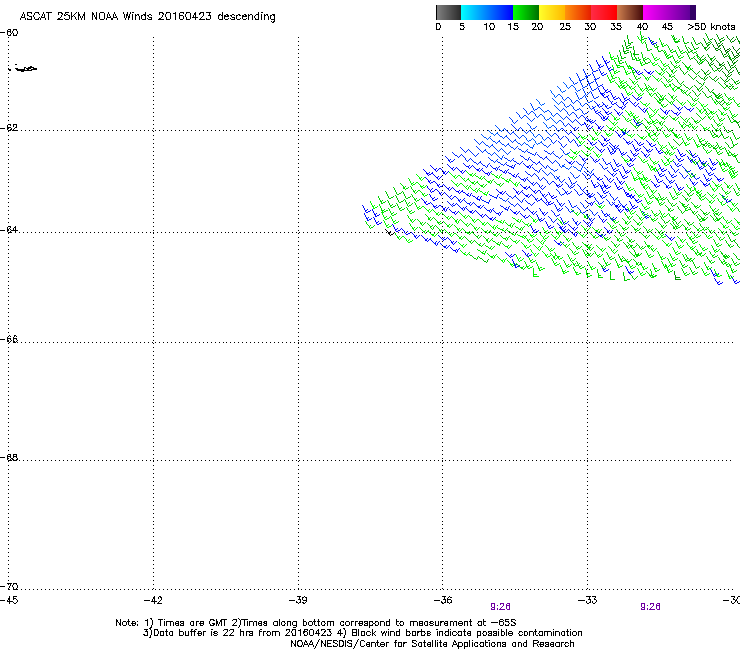Click the note line starting 'Note: 1) Times are GMT'
The width and height of the screenshot is (740, 650).
(x=316, y=623)
